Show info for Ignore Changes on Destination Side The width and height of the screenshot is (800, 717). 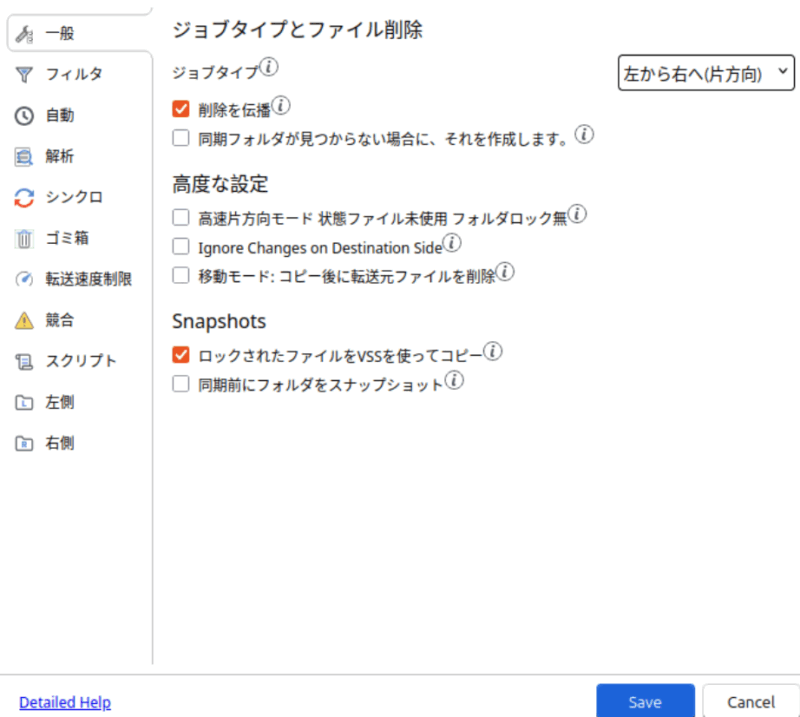coord(452,242)
